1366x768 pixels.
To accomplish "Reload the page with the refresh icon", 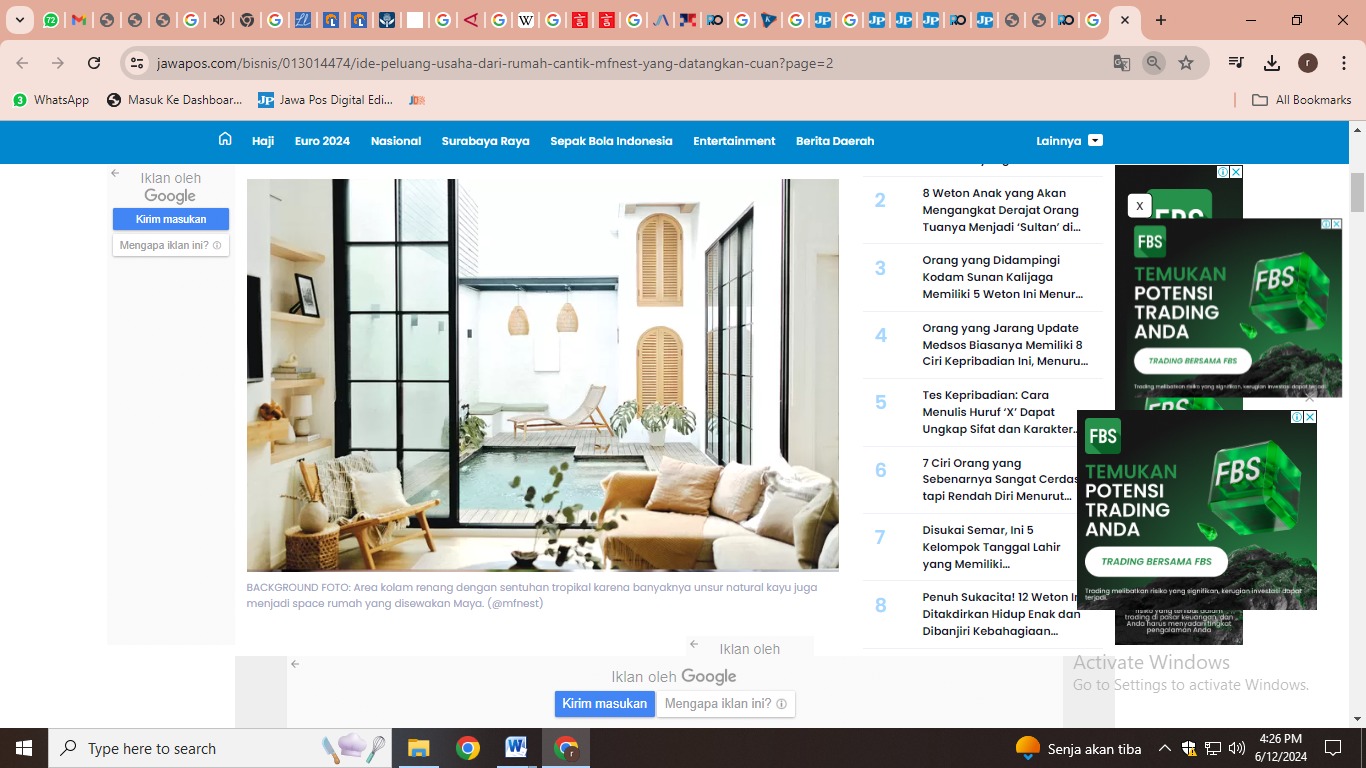I will (94, 63).
